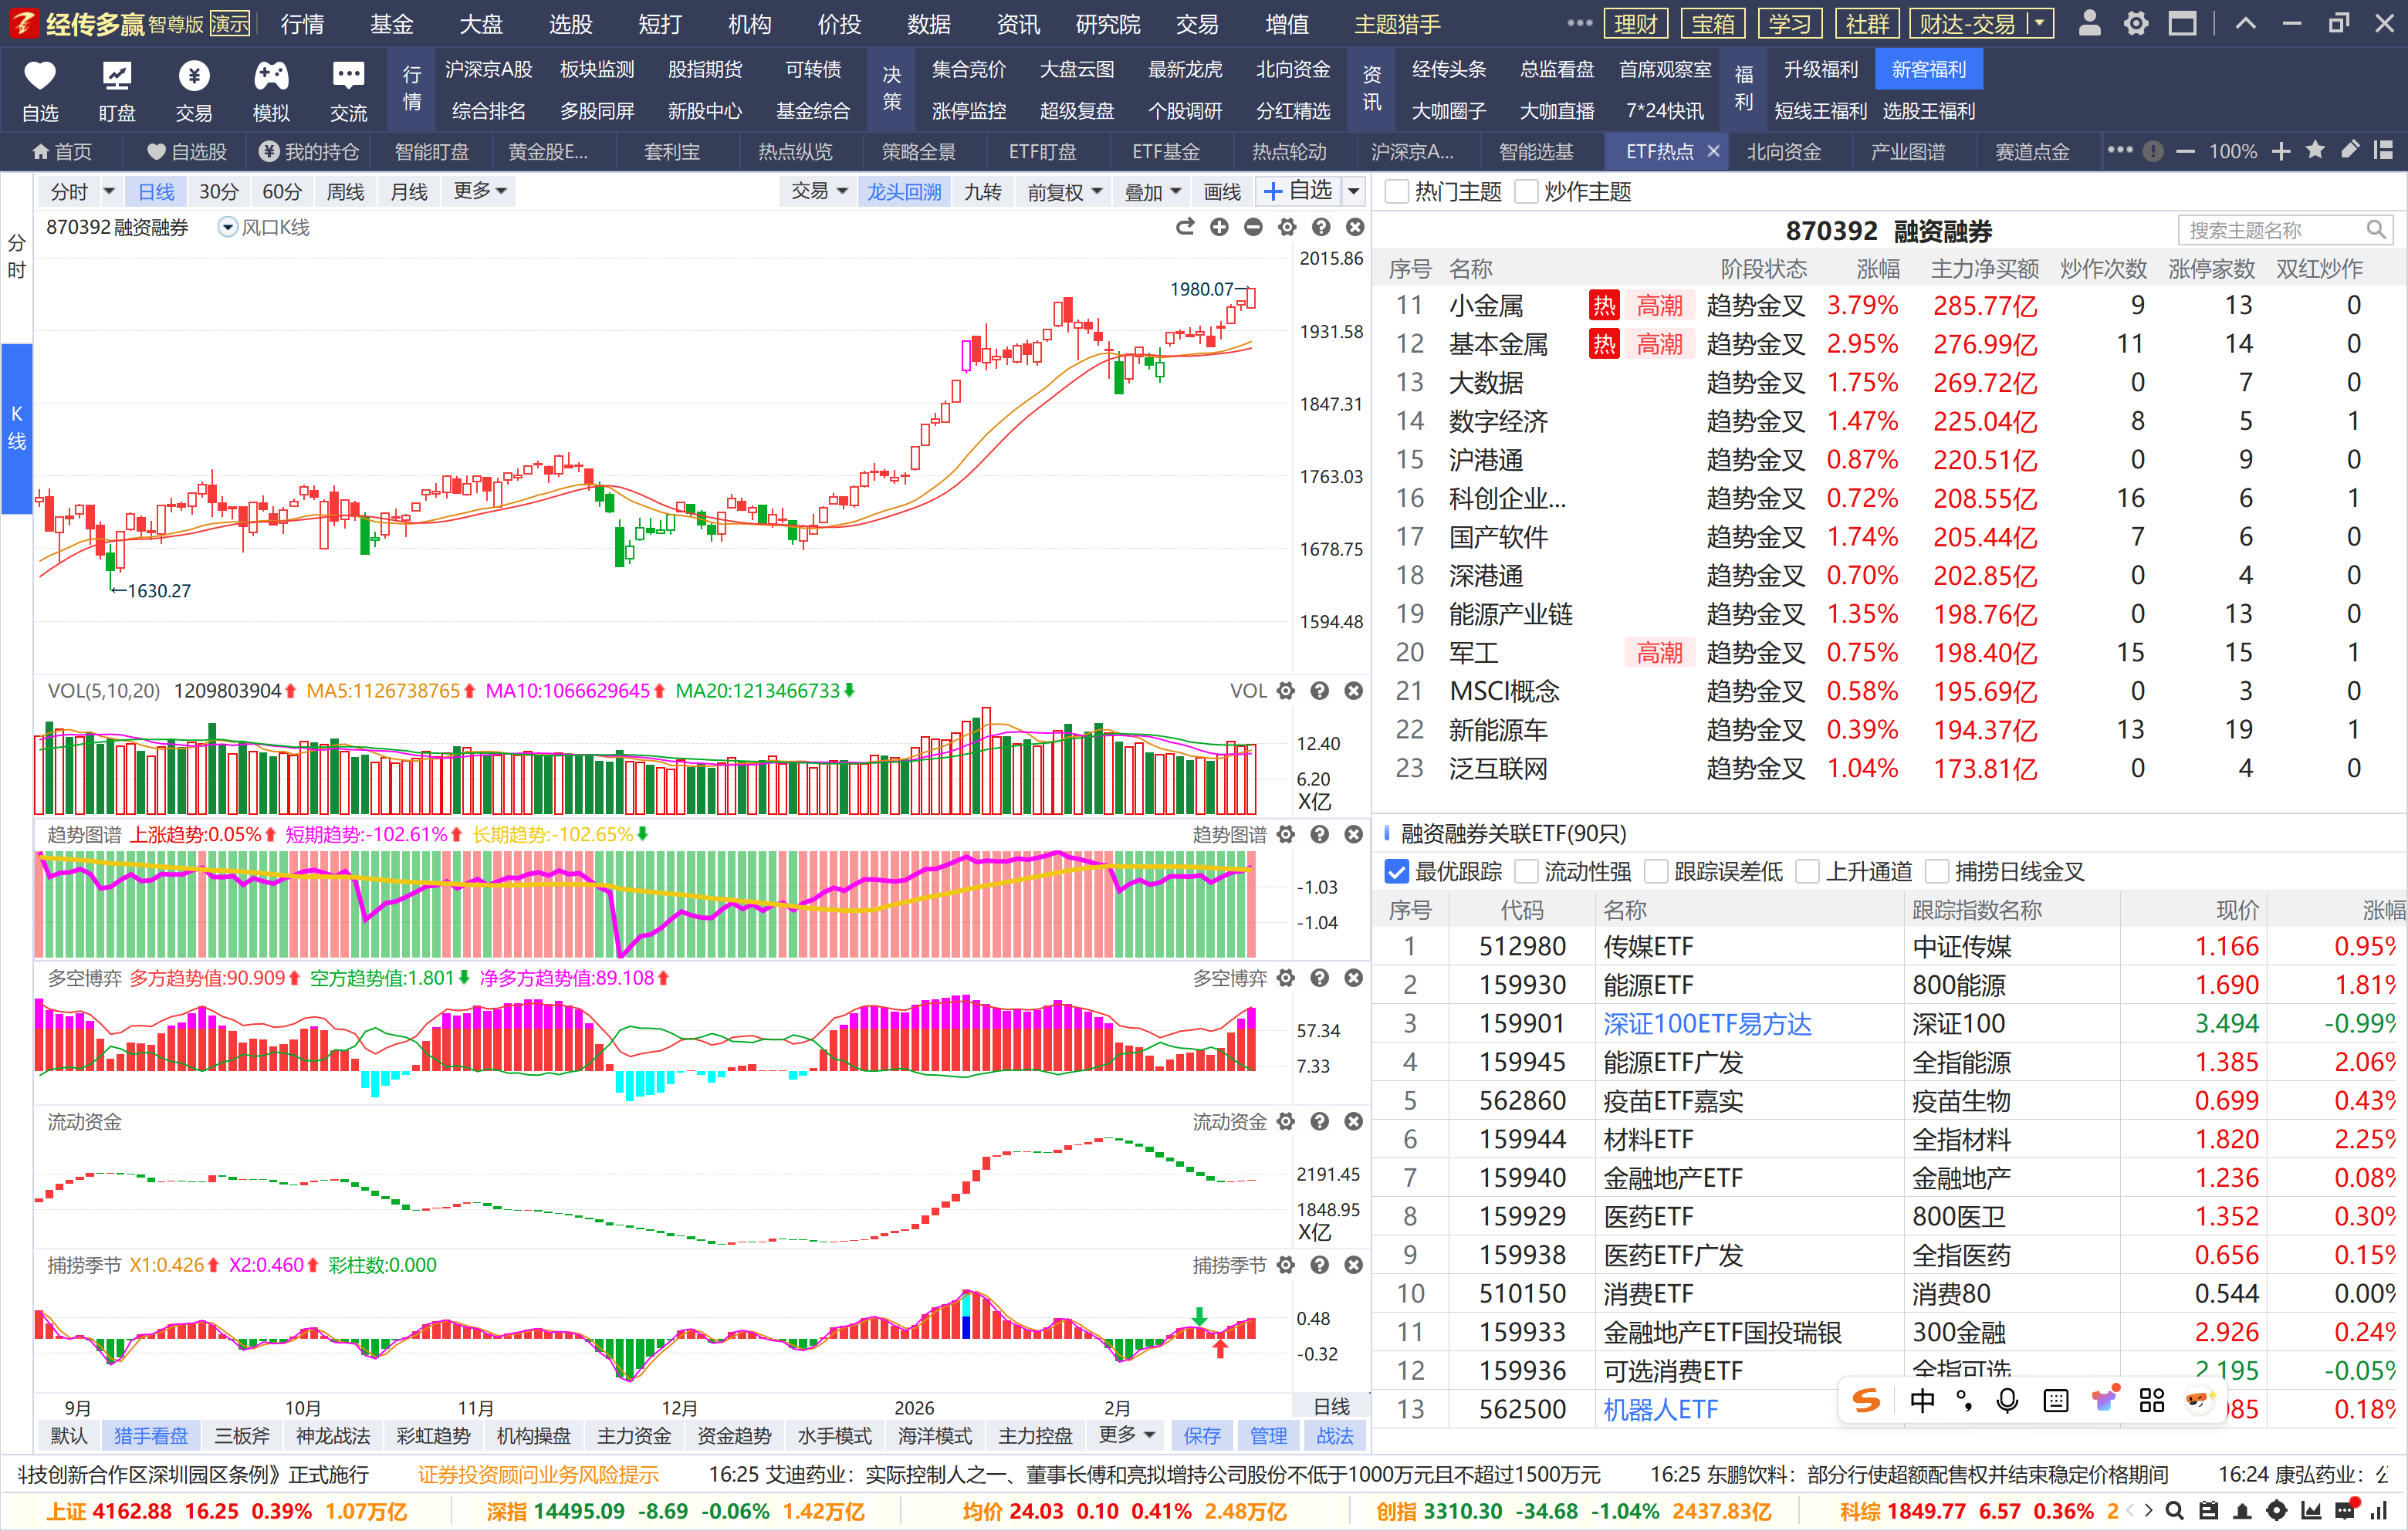Click the VOL panel settings gear

1286,691
